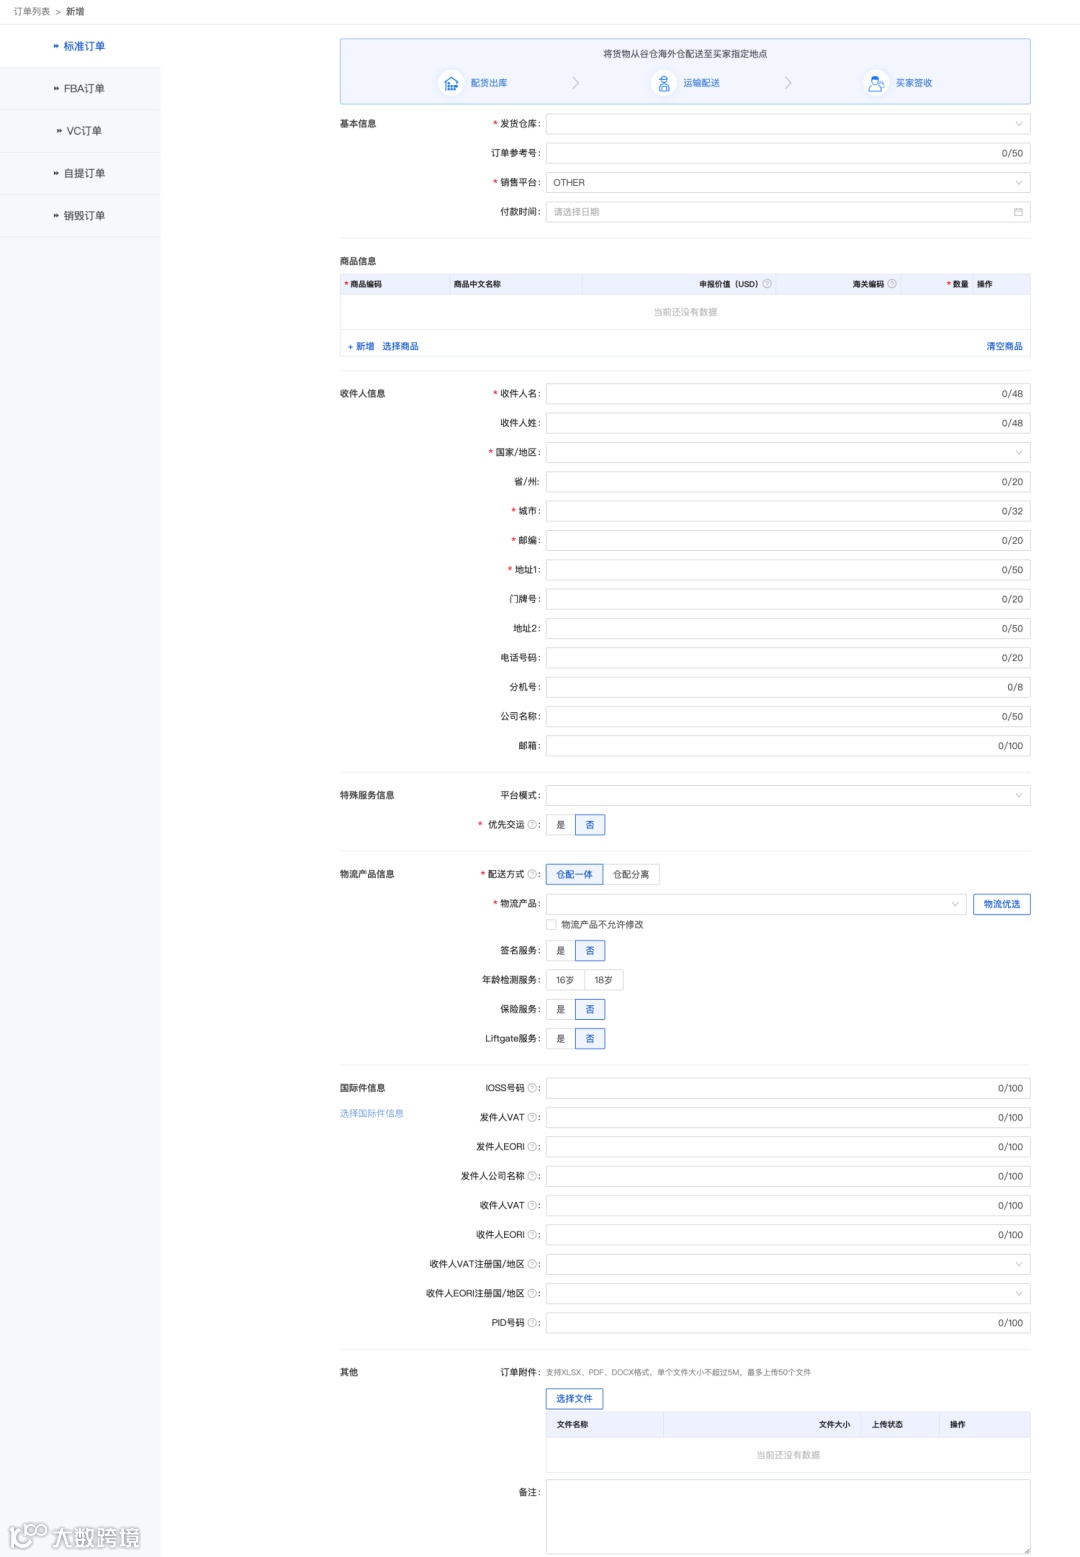
Task: Click 选择国际件信息 link
Action: [x=372, y=1114]
